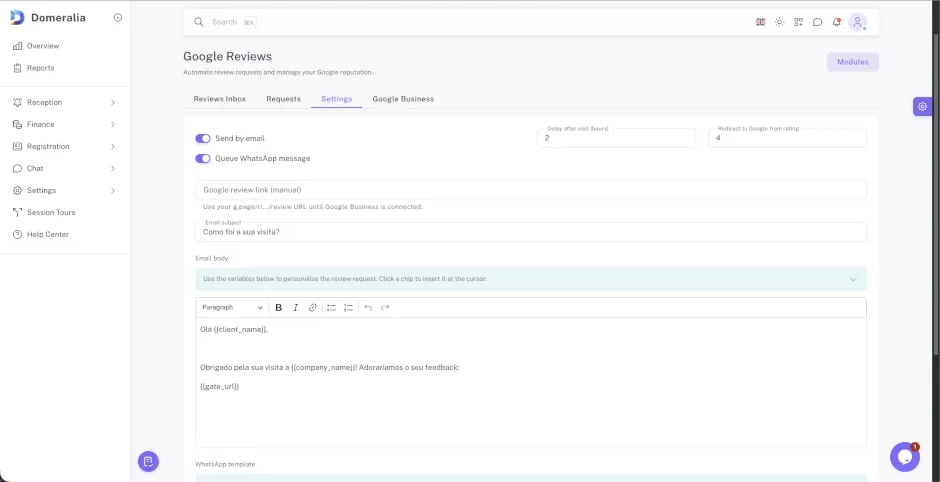The width and height of the screenshot is (940, 482).
Task: Collapse sidebar using the circle toggle icon
Action: coord(118,18)
